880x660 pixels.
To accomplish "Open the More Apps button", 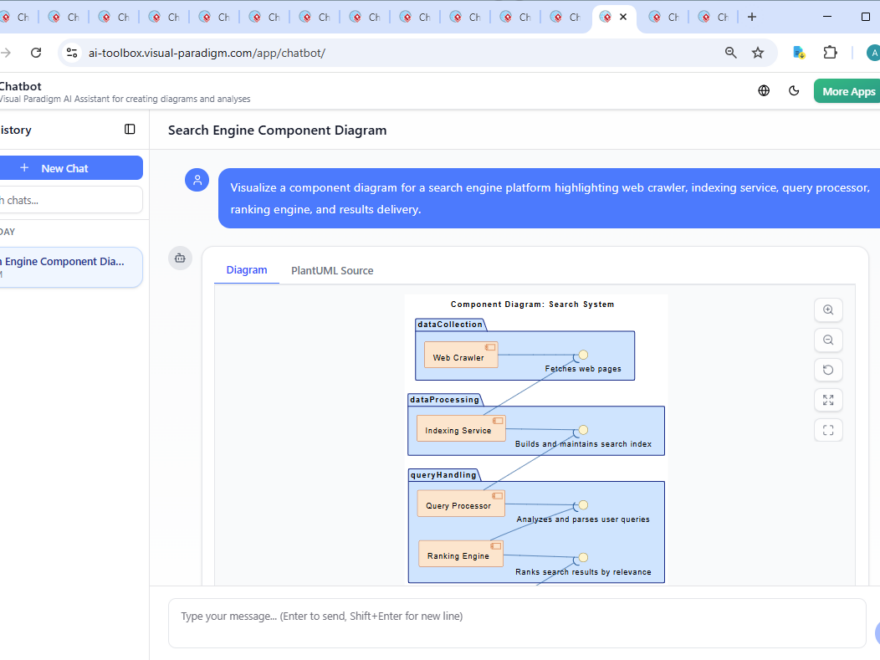I will [847, 91].
